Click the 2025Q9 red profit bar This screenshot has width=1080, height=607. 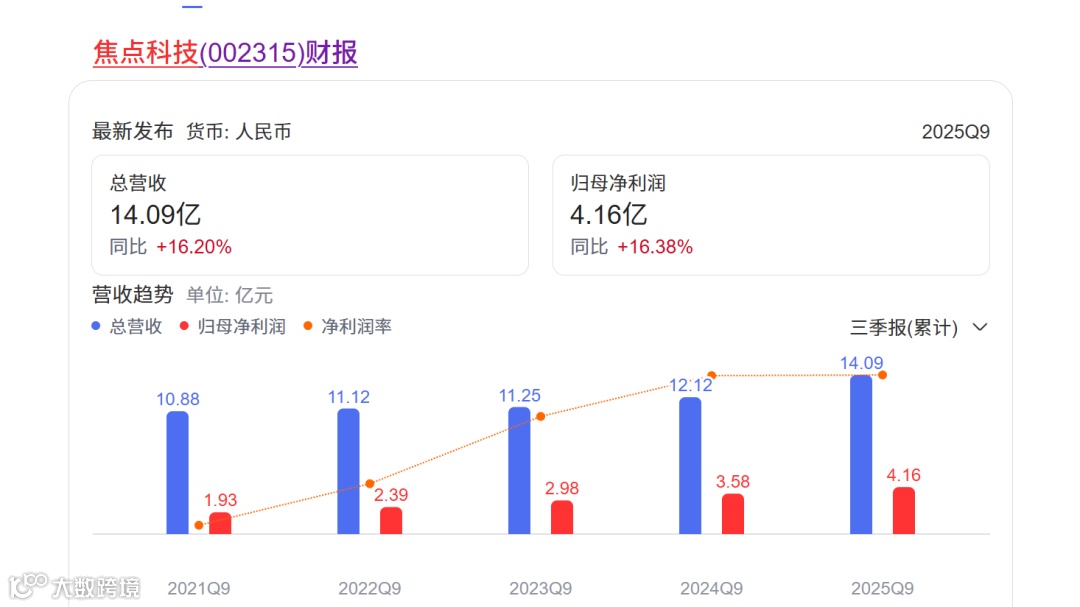(904, 511)
